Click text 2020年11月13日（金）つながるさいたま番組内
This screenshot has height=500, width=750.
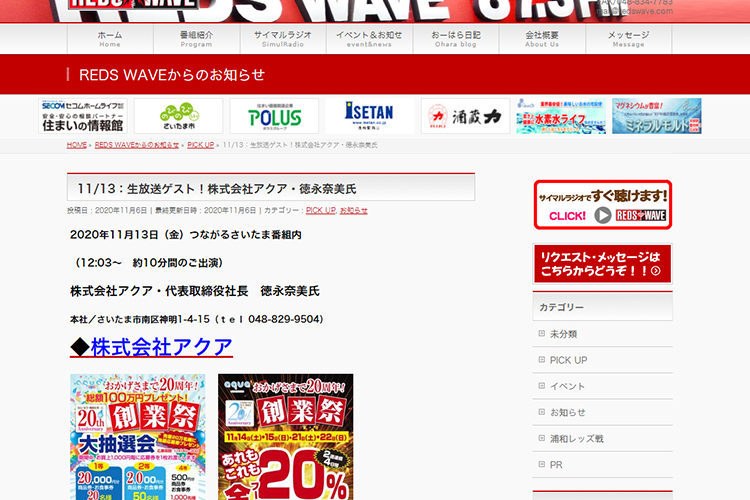(x=186, y=235)
